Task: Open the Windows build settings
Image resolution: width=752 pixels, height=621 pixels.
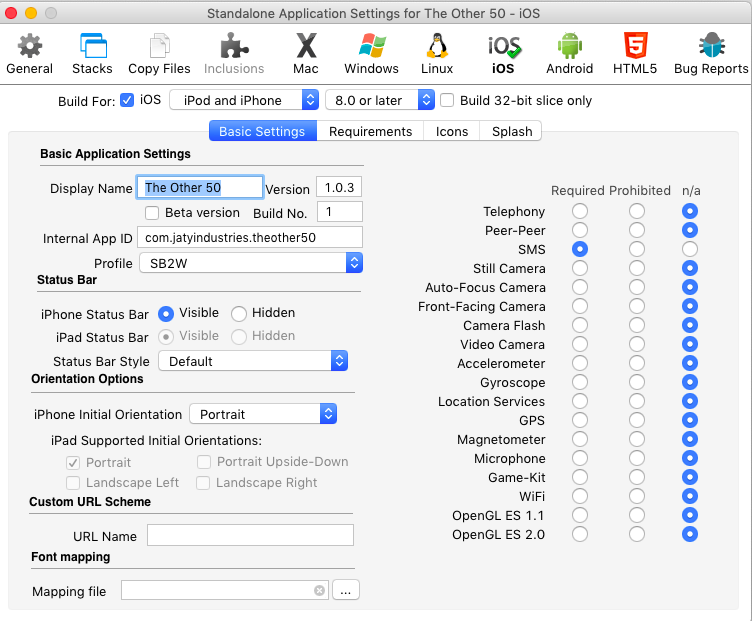Action: tap(371, 53)
